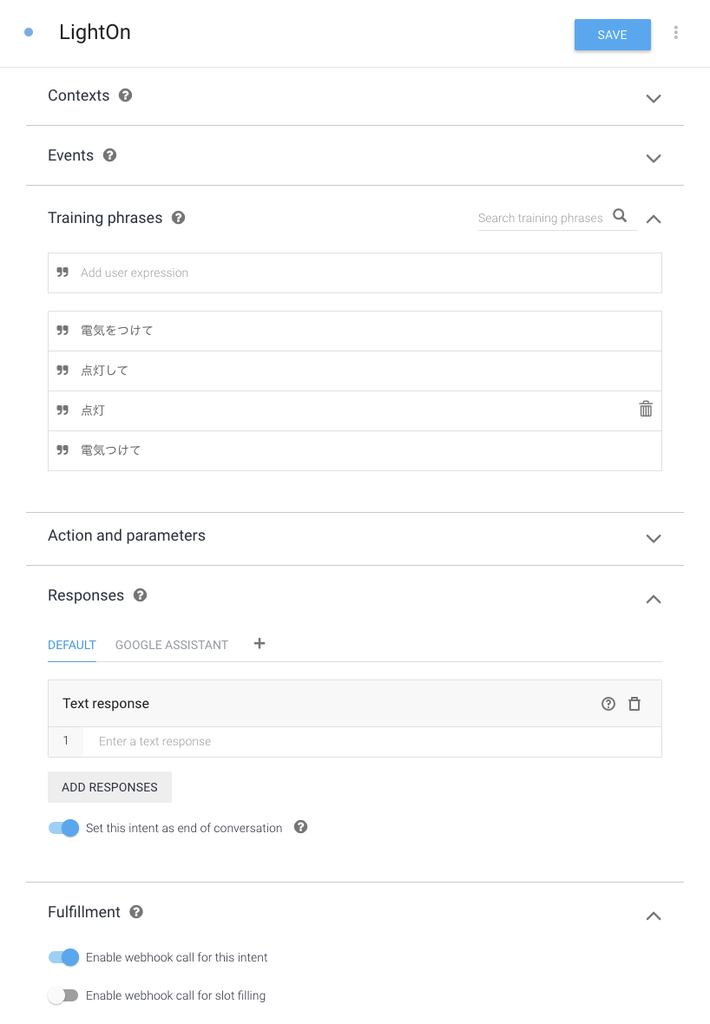Open the three-dot more options menu
Image resolution: width=710 pixels, height=1024 pixels.
click(x=676, y=33)
